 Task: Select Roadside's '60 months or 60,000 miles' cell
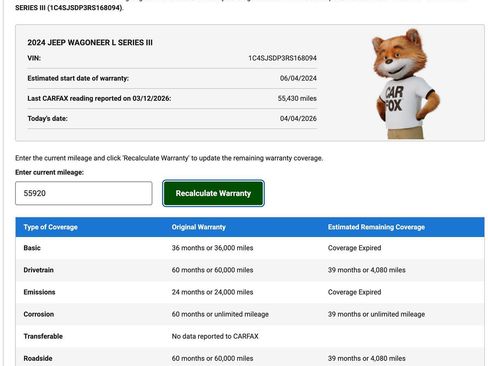pos(212,358)
